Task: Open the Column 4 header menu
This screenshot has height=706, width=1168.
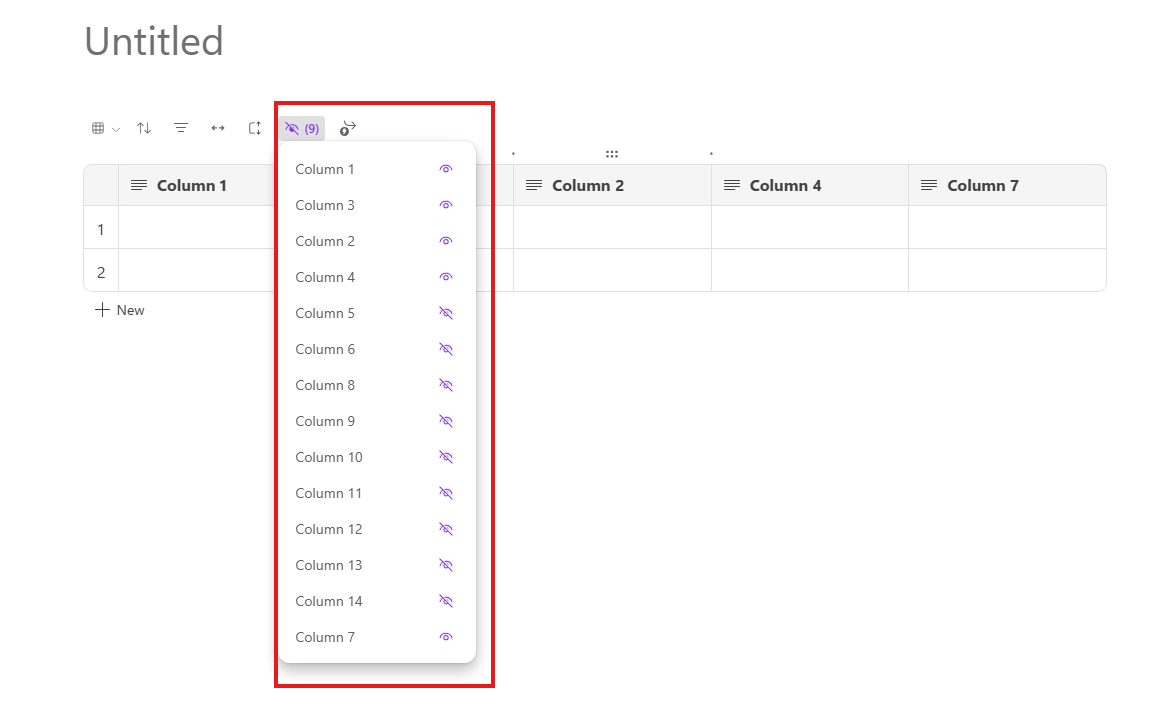Action: (x=734, y=185)
